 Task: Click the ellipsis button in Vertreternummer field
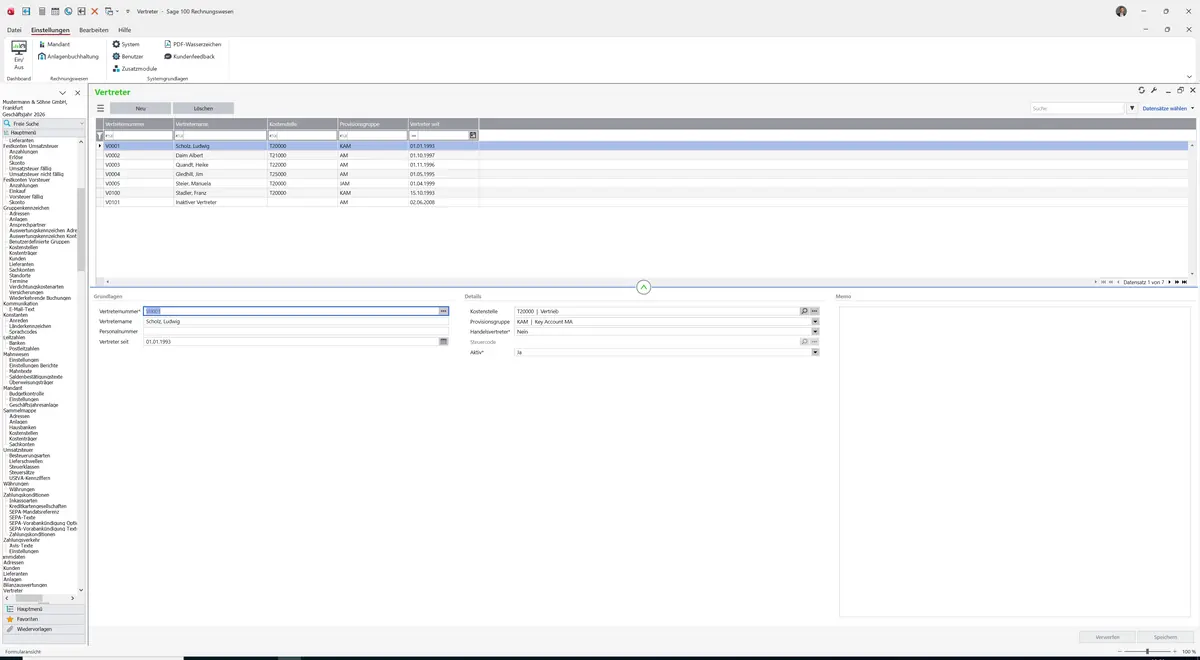click(443, 311)
